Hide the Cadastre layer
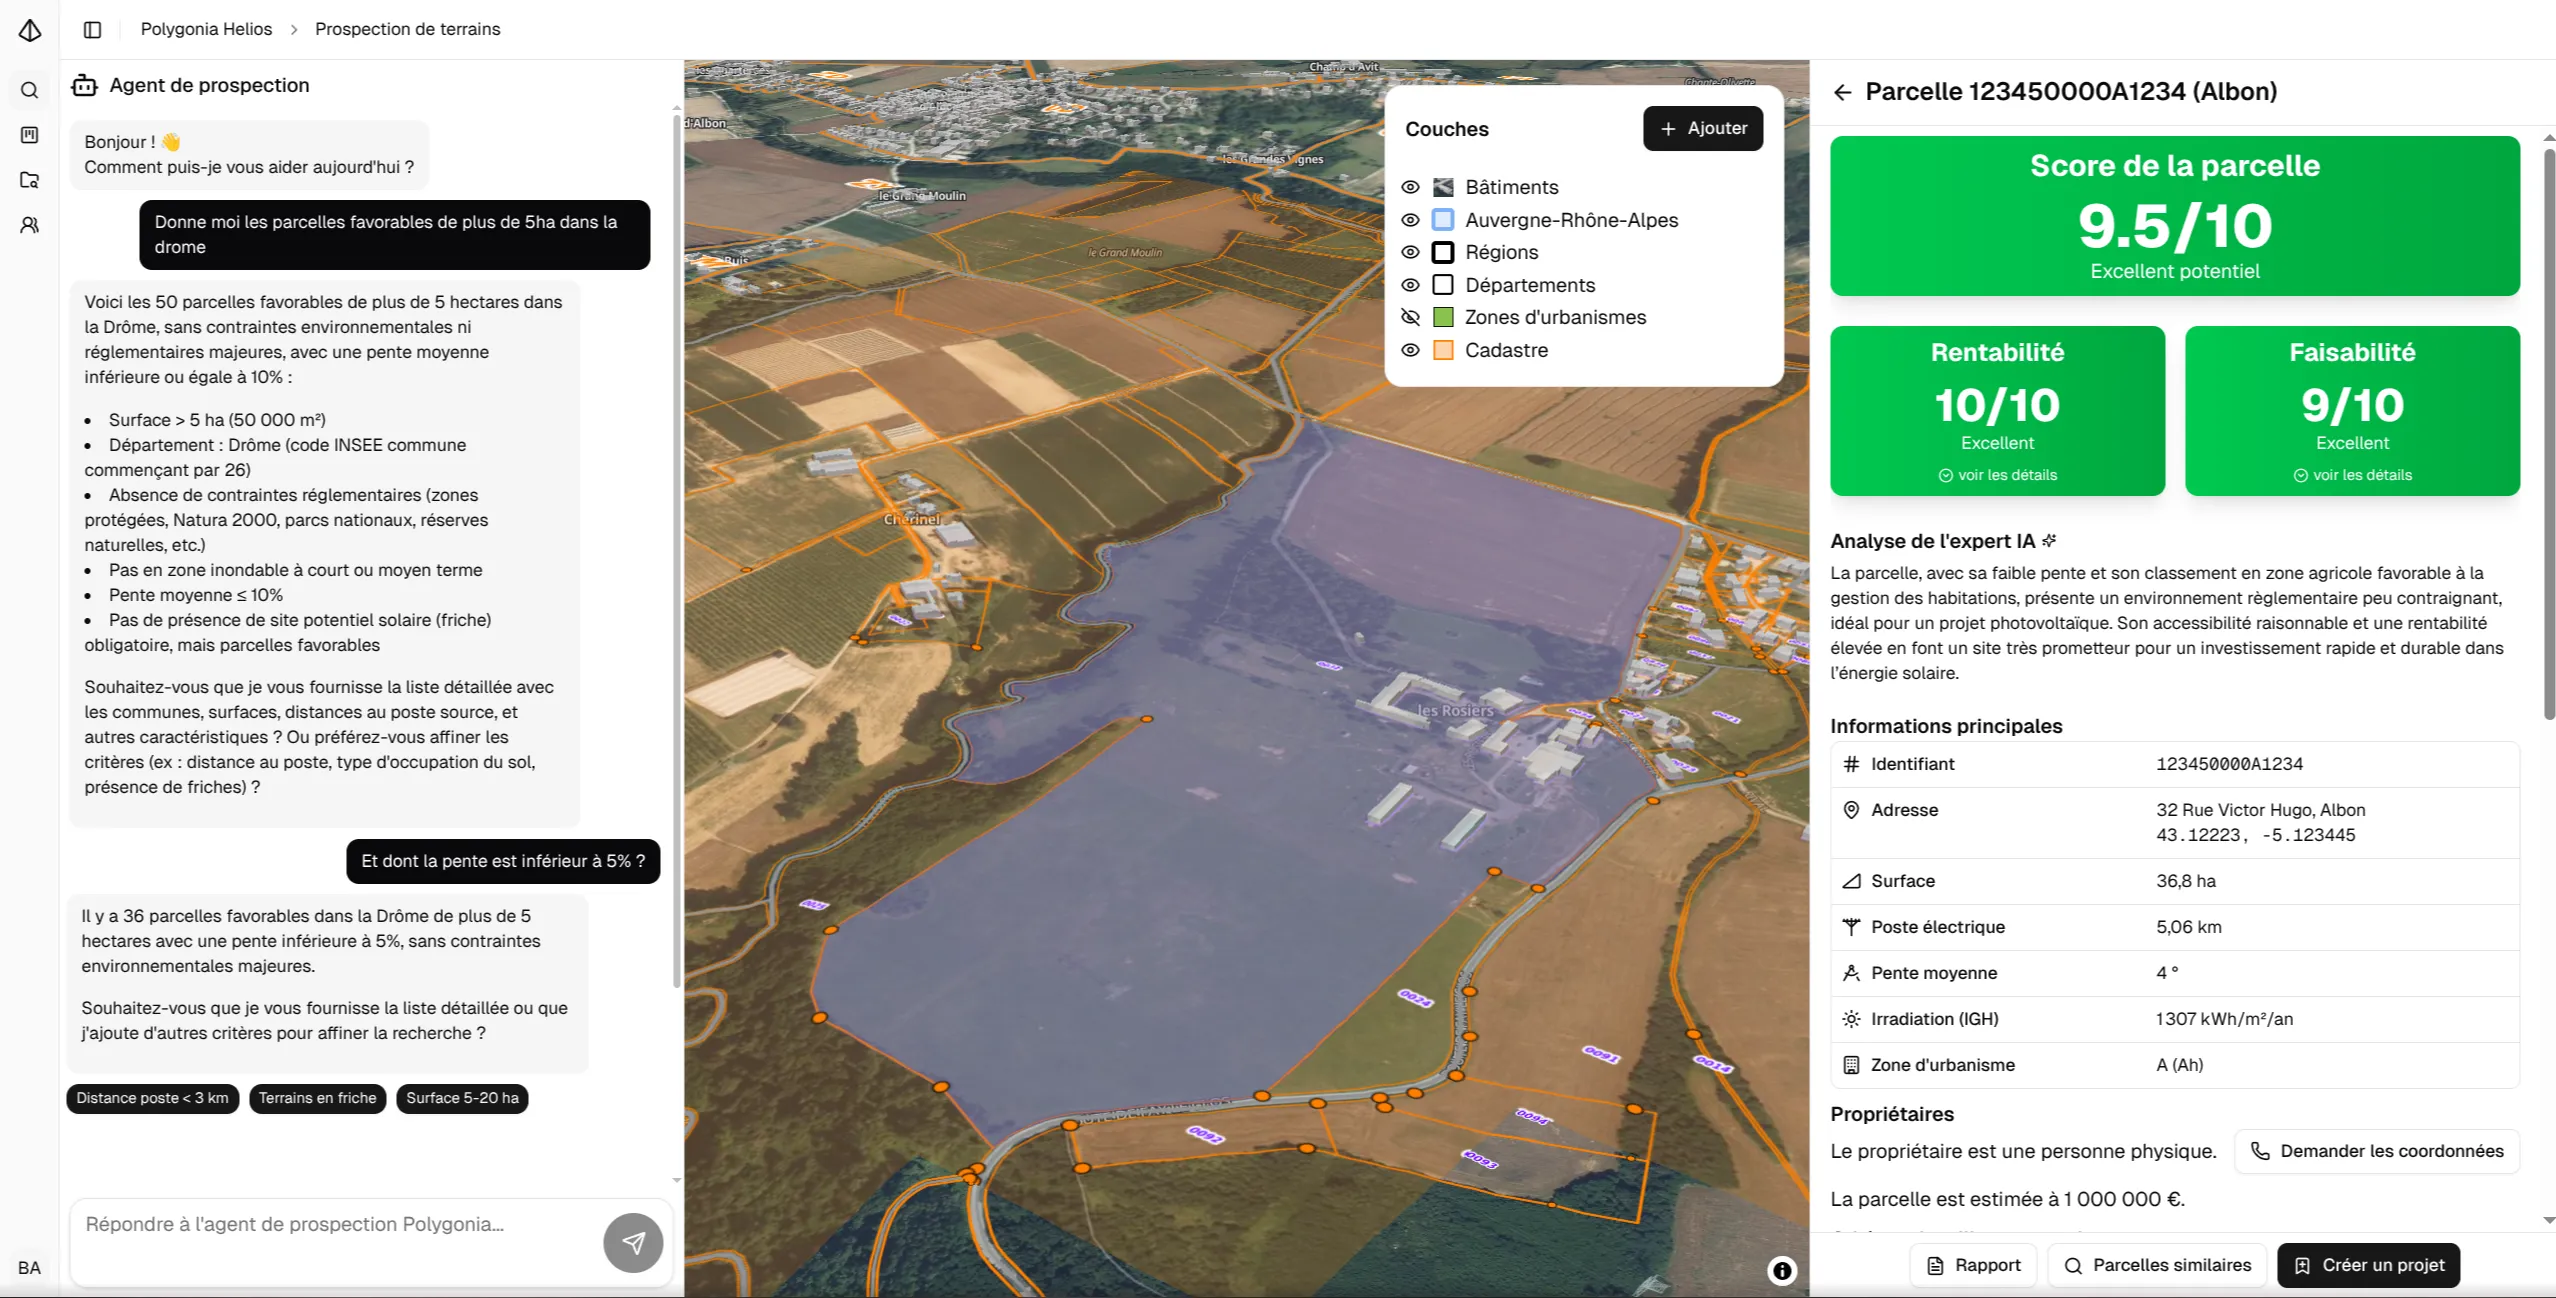The height and width of the screenshot is (1298, 2556). tap(1410, 350)
